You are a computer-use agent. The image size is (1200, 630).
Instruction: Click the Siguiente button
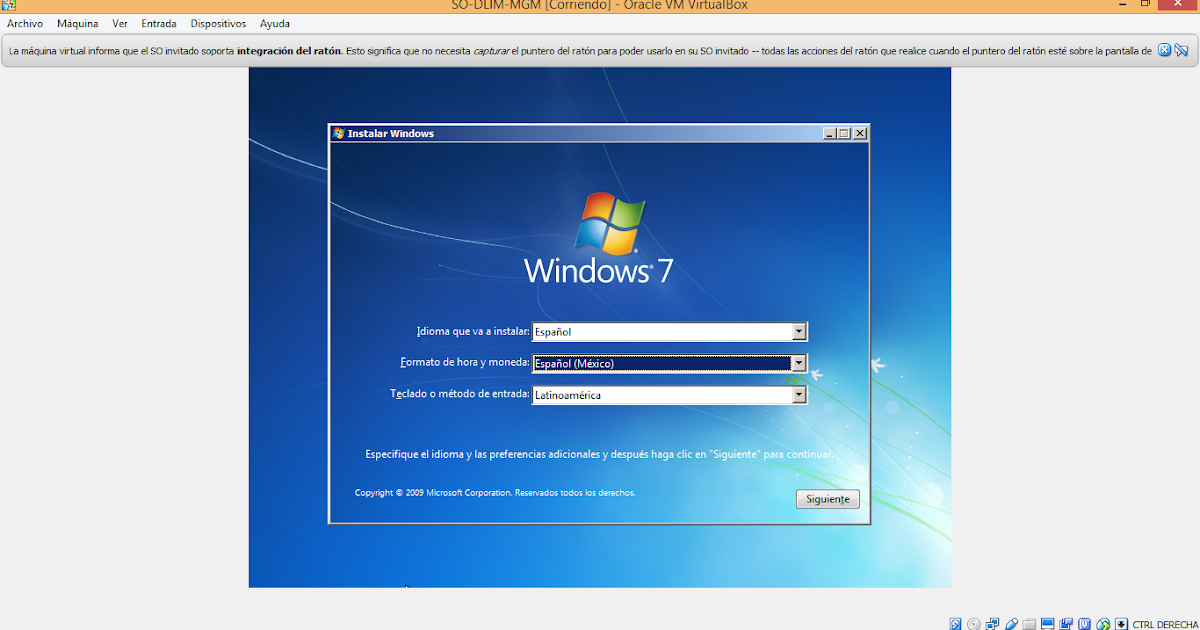coord(827,498)
